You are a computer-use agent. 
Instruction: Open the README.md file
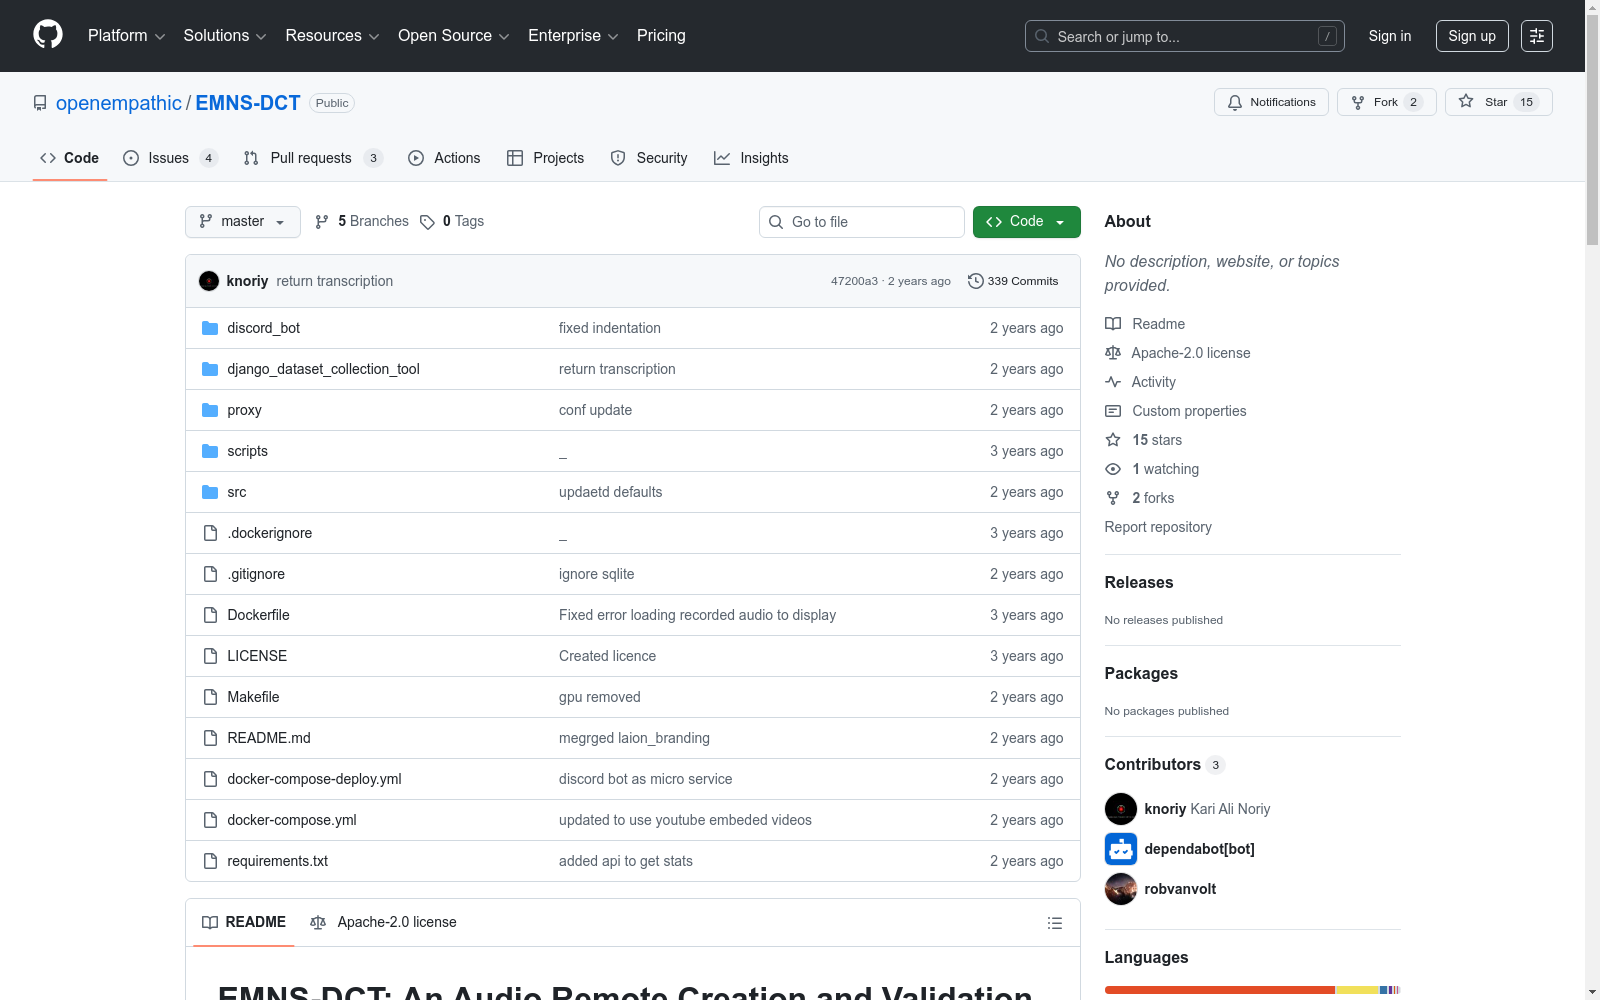point(269,738)
